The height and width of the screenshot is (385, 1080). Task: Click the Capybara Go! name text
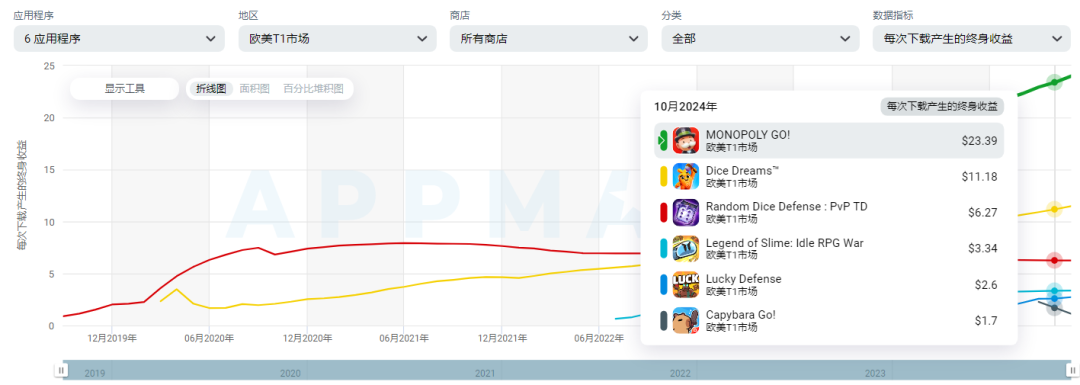pos(740,315)
